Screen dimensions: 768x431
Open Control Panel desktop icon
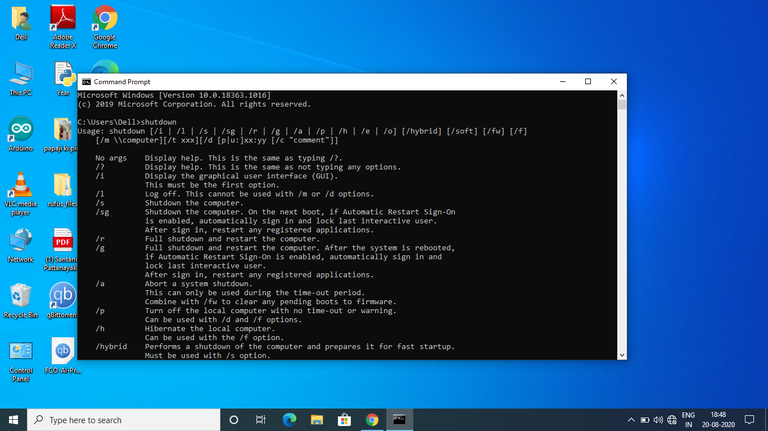(21, 361)
